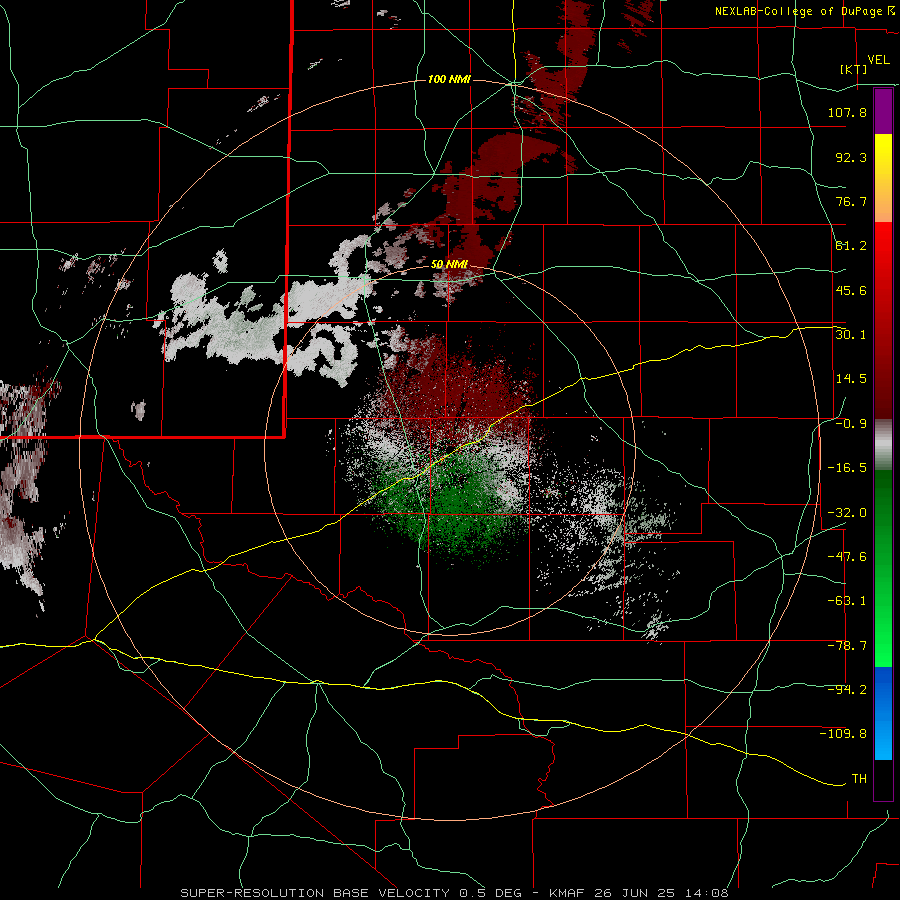This screenshot has width=900, height=900.
Task: Click the [KT] units label
Action: pos(854,69)
